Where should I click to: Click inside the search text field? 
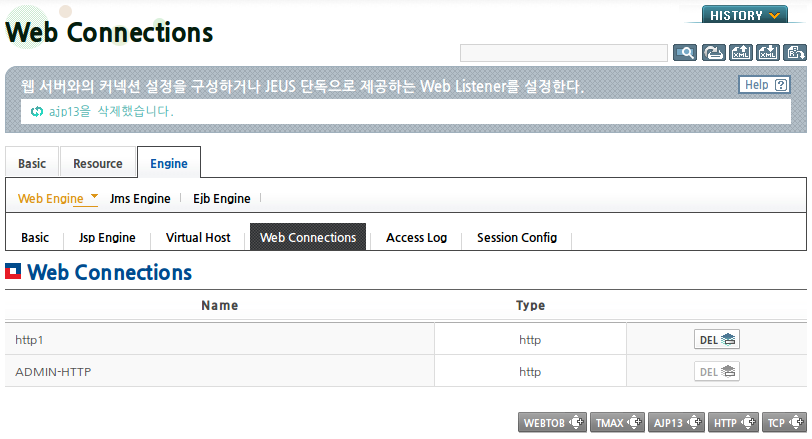(x=563, y=53)
